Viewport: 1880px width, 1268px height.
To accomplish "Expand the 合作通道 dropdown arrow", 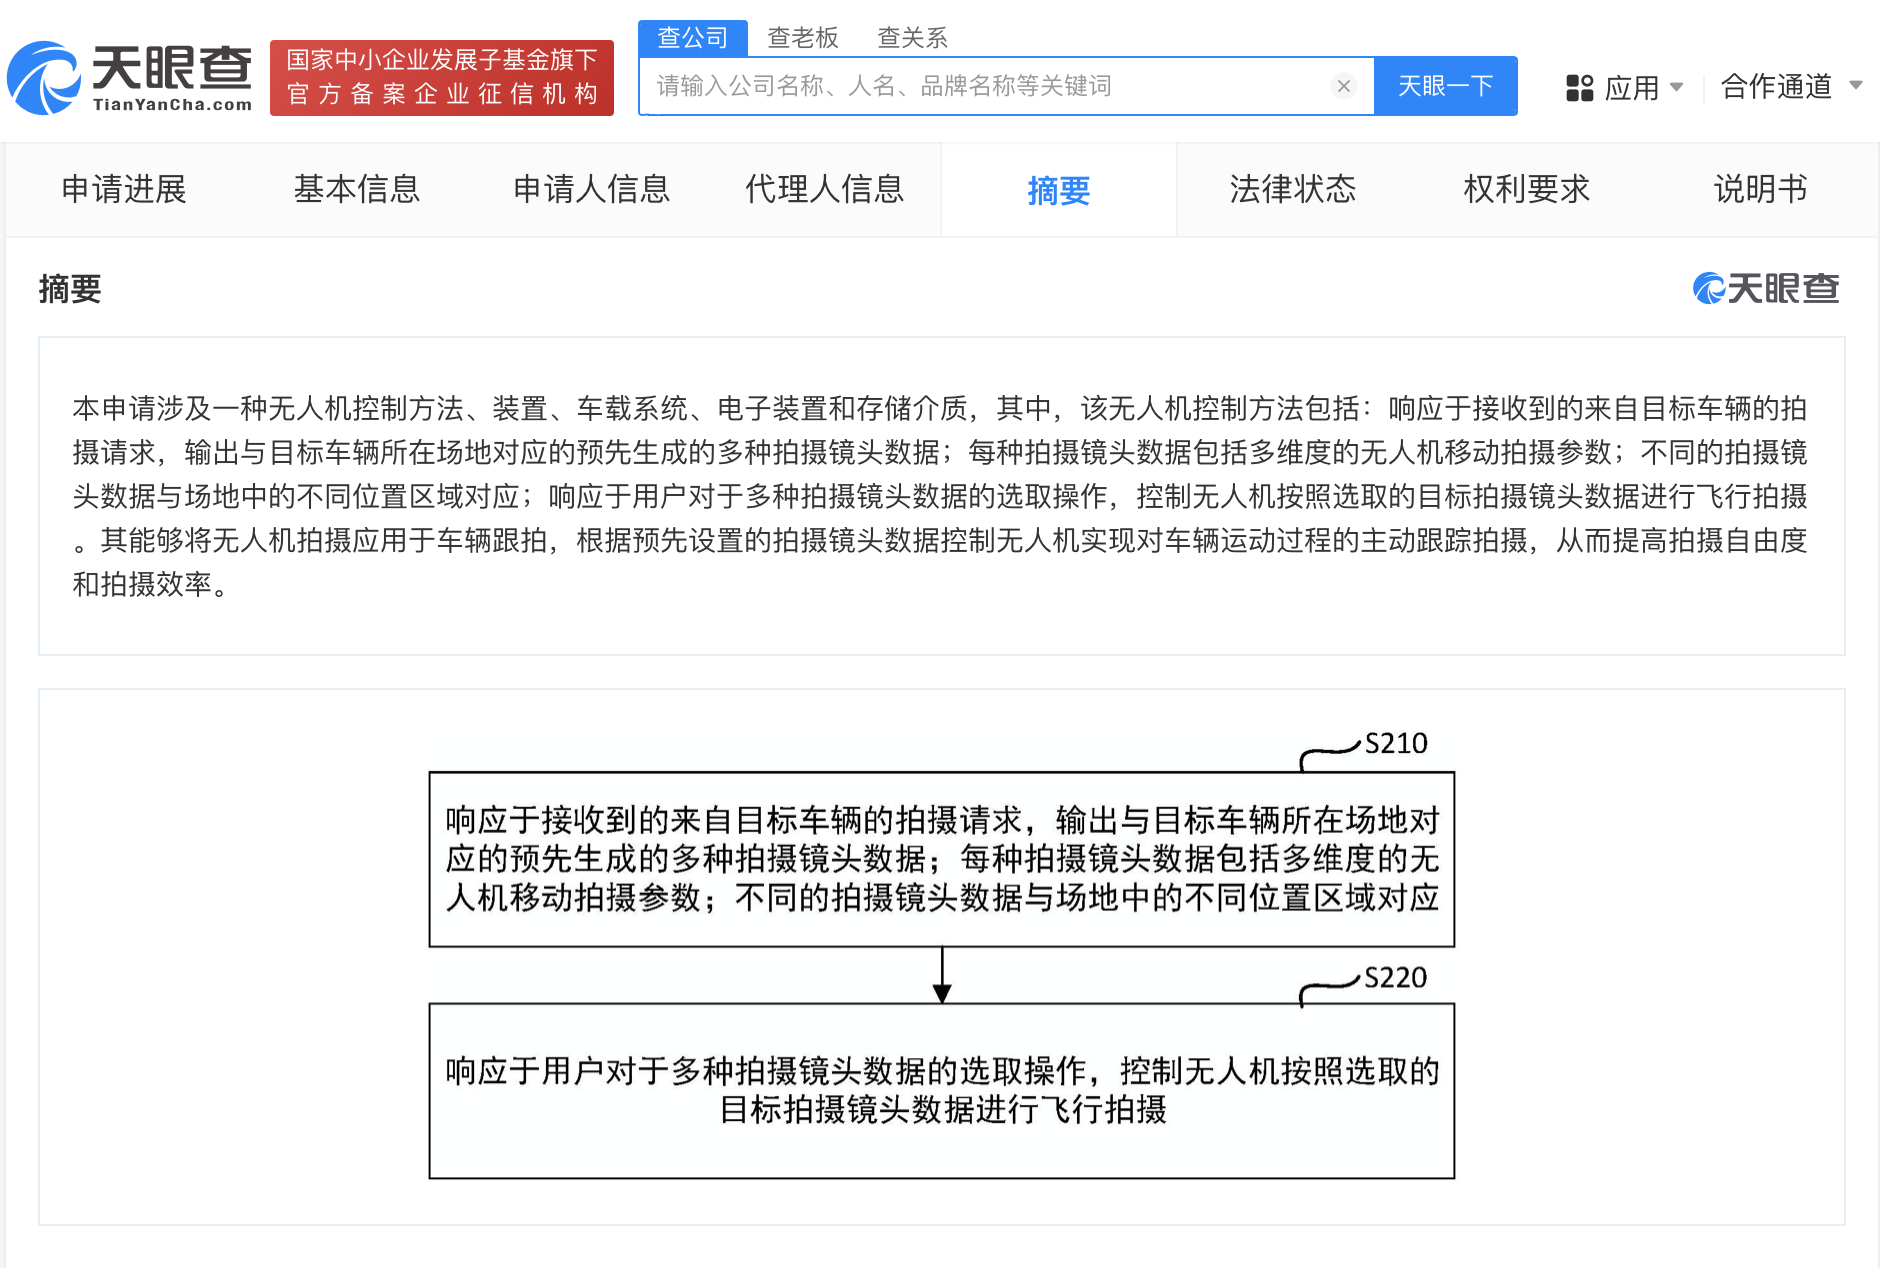I will (1855, 86).
